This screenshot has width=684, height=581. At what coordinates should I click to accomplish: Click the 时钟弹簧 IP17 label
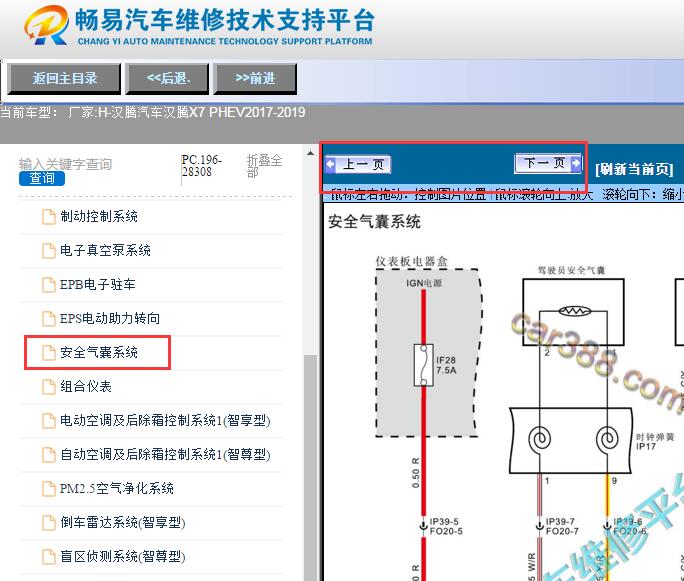(655, 441)
